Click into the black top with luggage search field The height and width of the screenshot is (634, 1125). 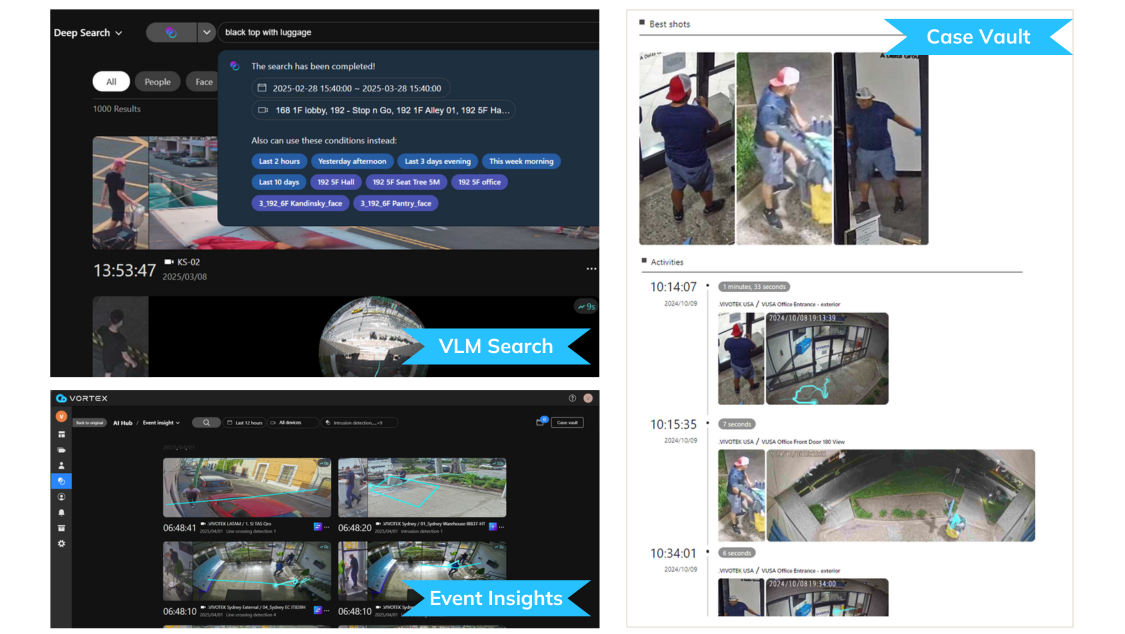[300, 31]
